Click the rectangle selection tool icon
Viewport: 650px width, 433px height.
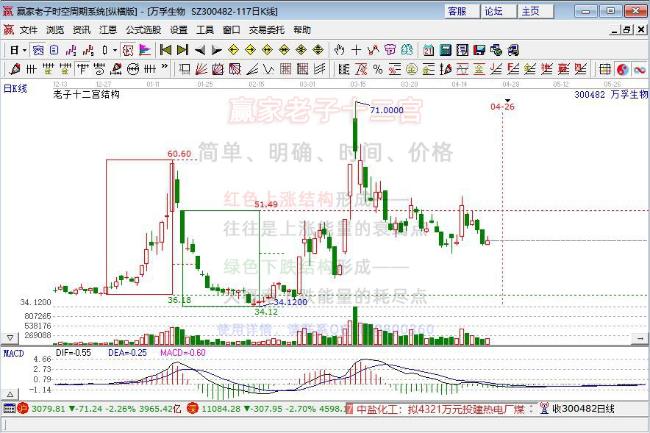(x=184, y=69)
